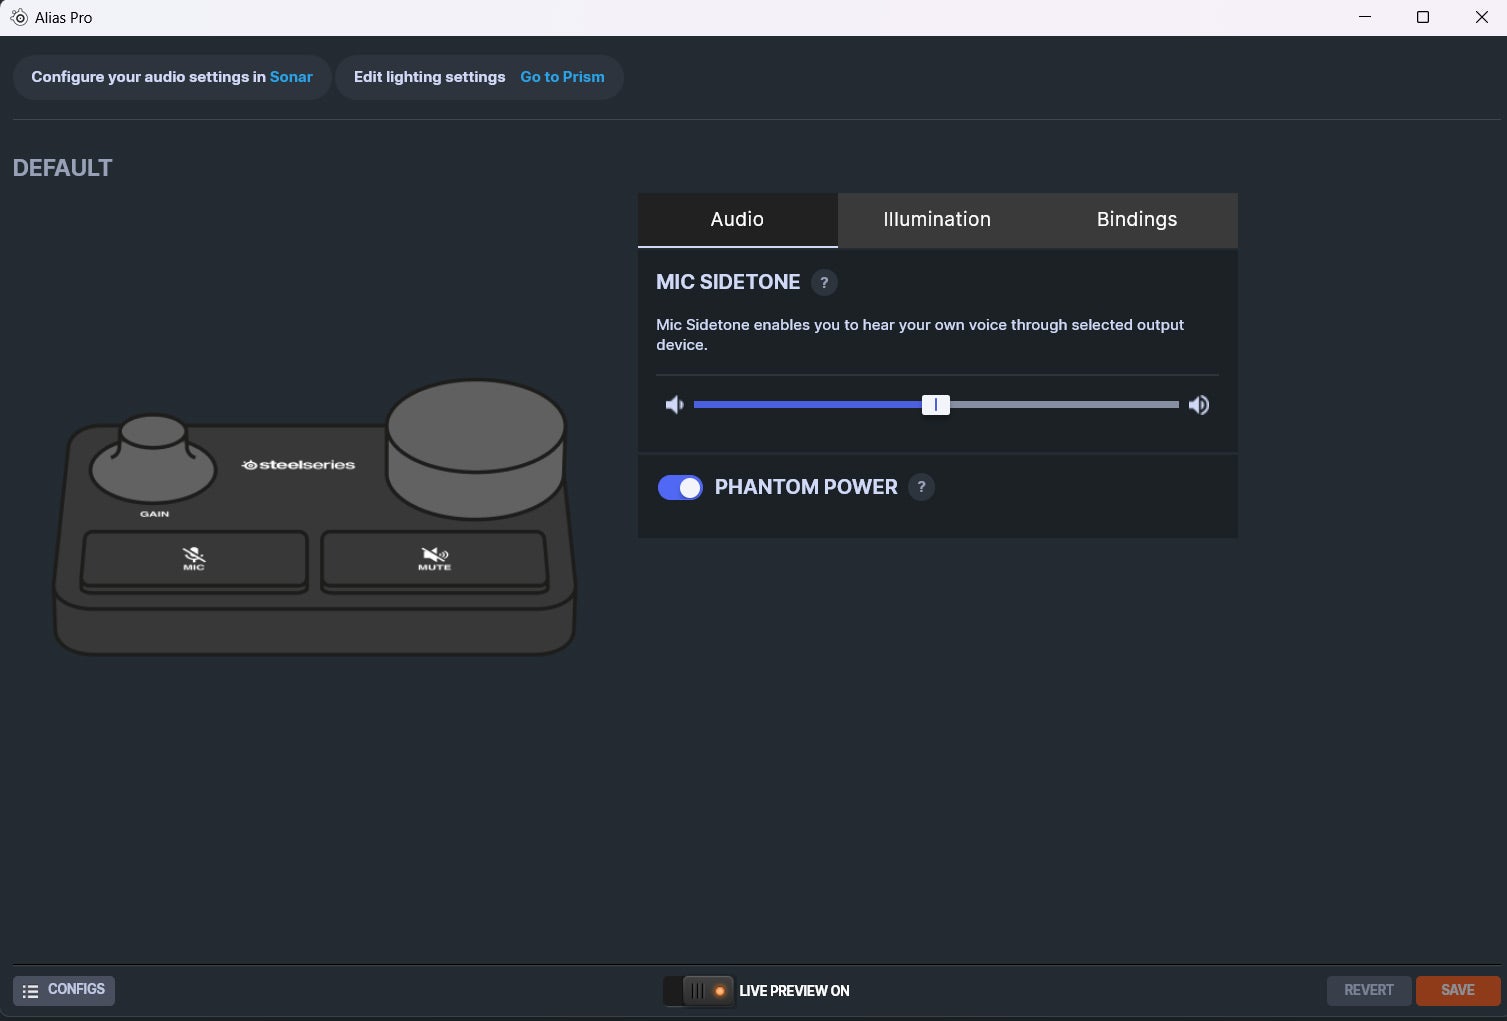This screenshot has height=1021, width=1507.
Task: Click the high volume speaker icon
Action: pyautogui.click(x=1198, y=405)
